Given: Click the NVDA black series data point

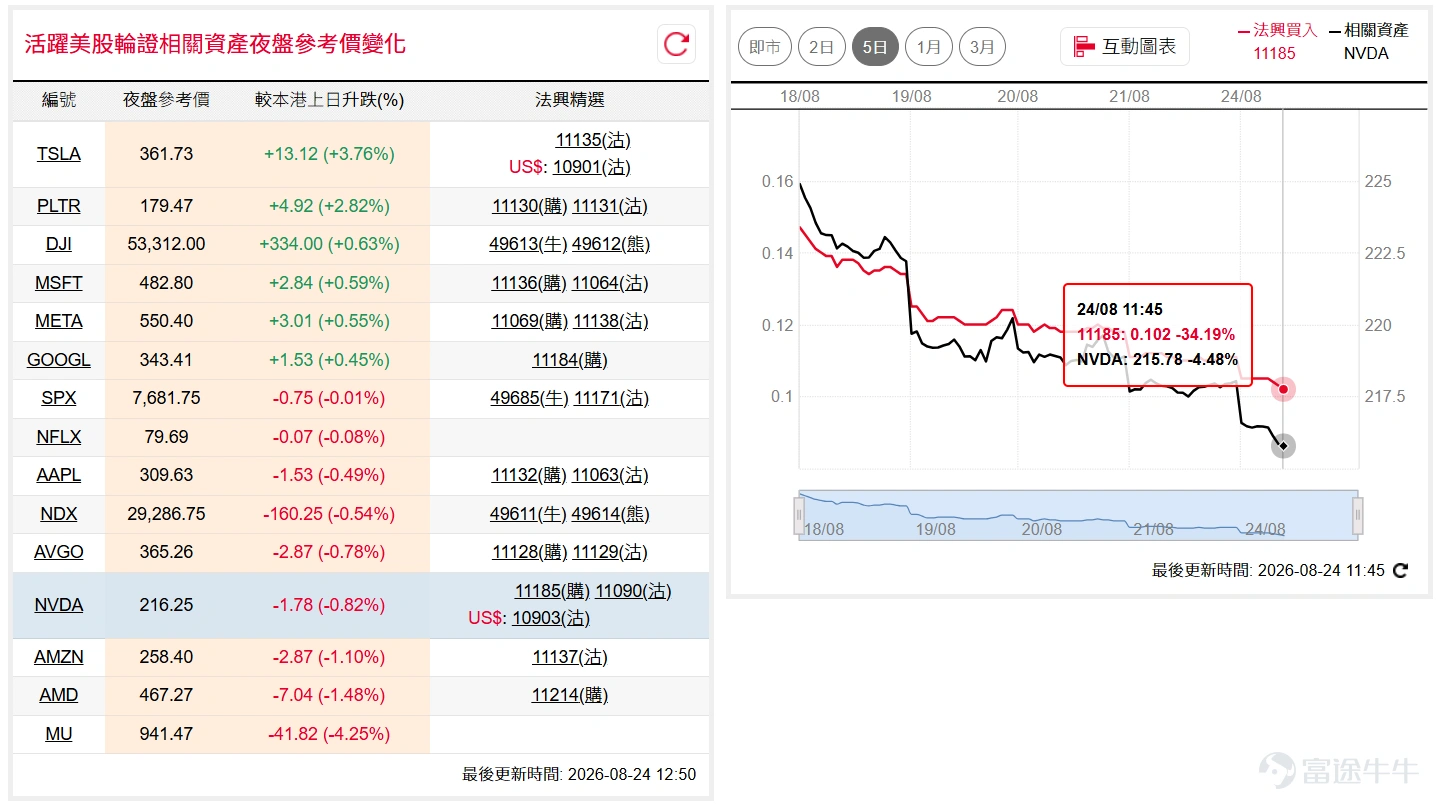Looking at the screenshot, I should coord(1283,445).
